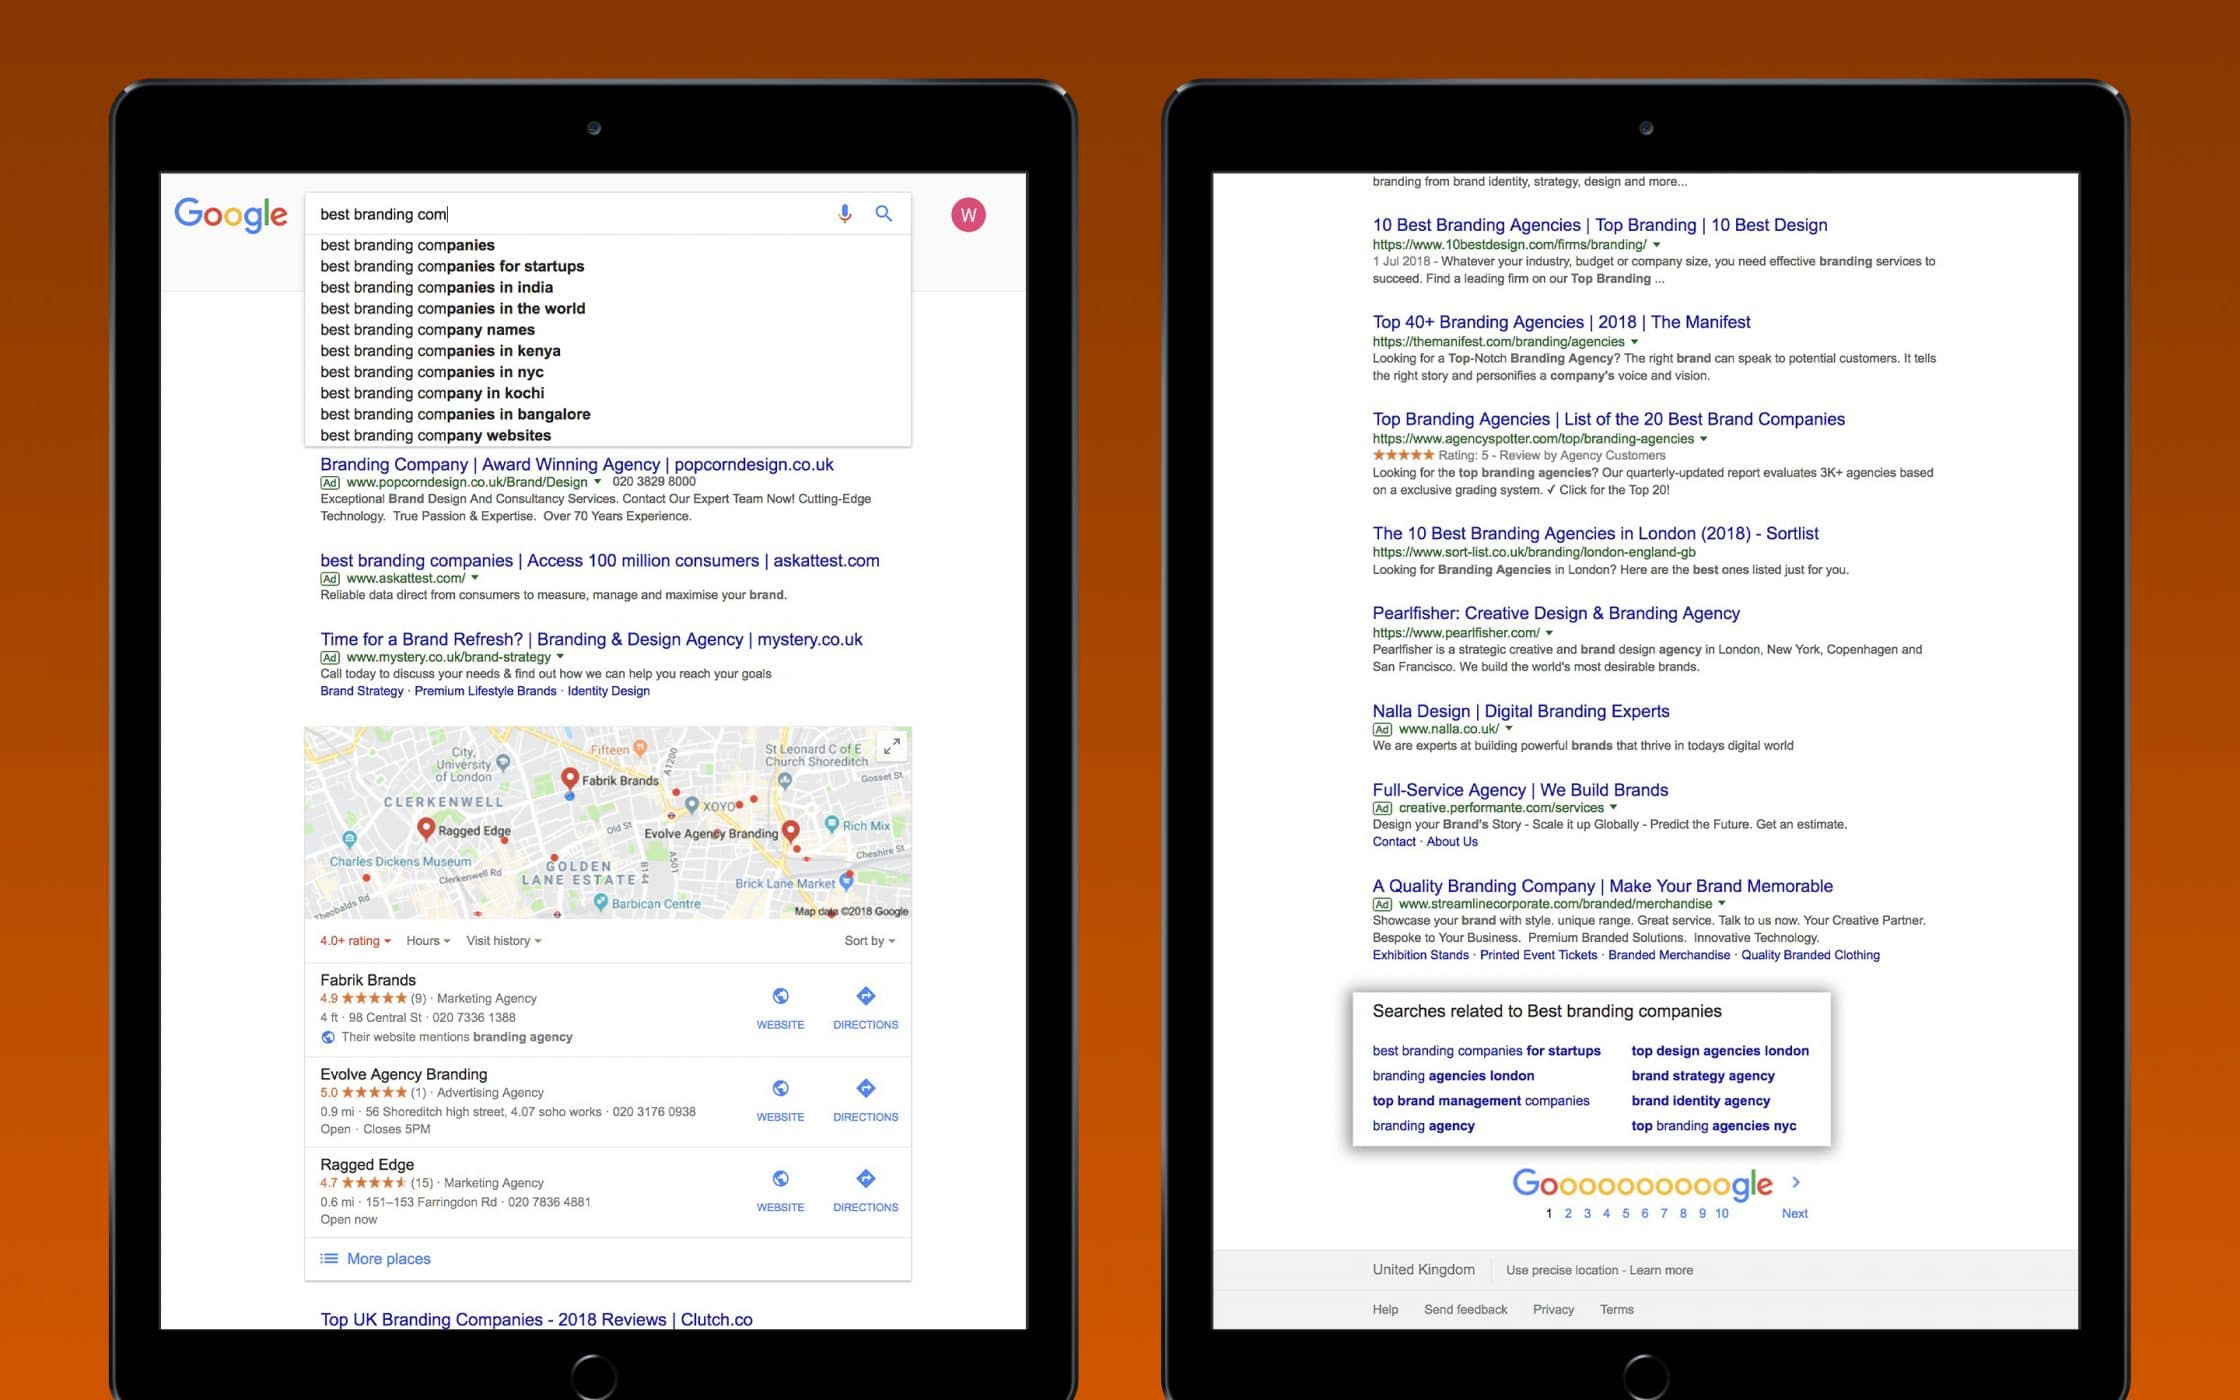Go to results page 2
Image resolution: width=2240 pixels, height=1400 pixels.
tap(1568, 1214)
